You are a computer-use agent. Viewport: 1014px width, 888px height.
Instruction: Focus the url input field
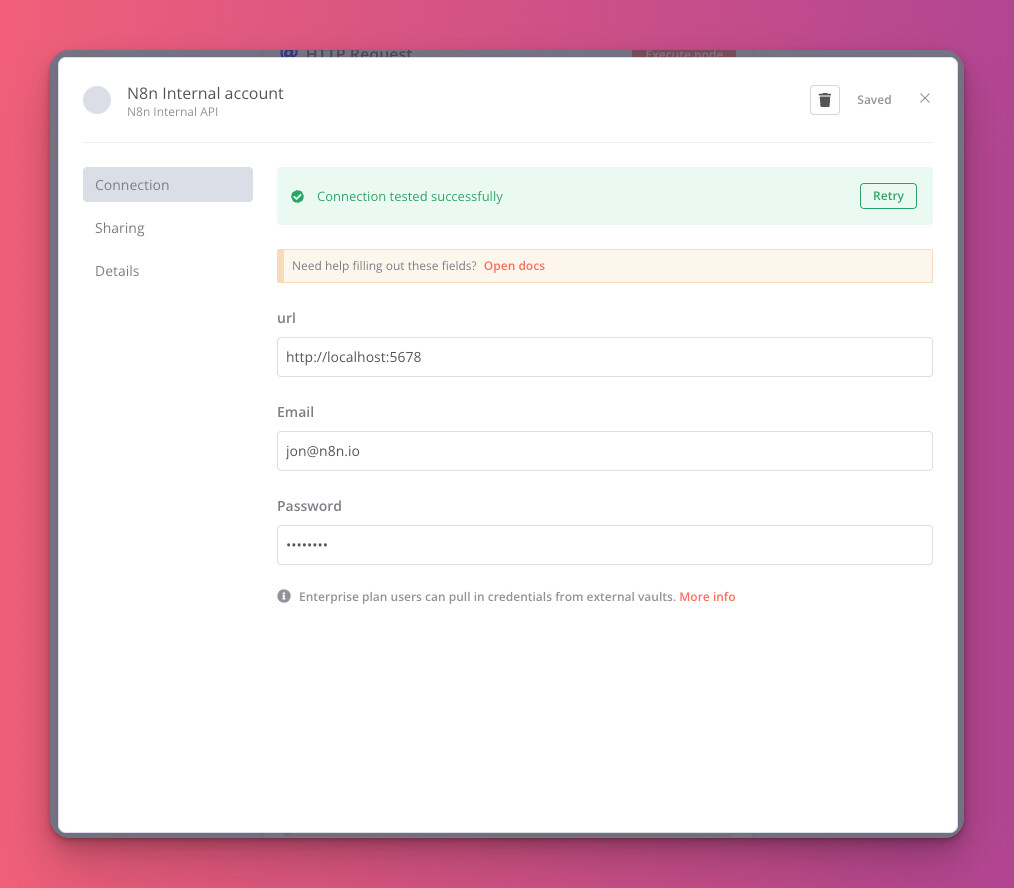pyautogui.click(x=605, y=357)
